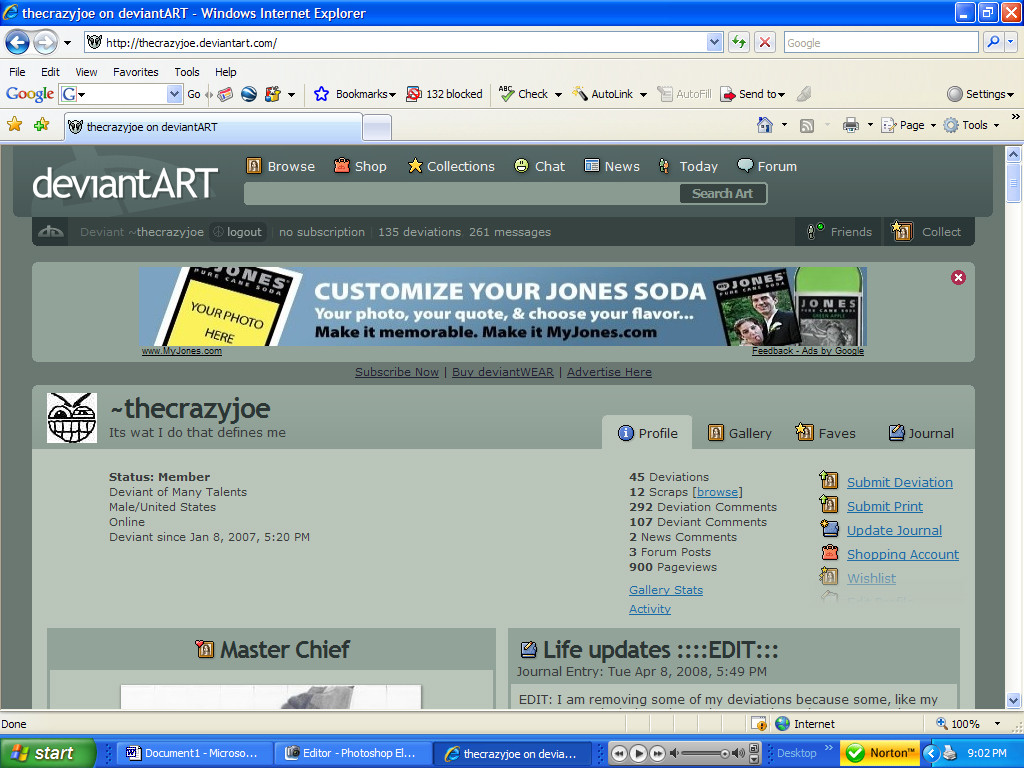Click the small dA emblem in user bar
Image resolution: width=1024 pixels, height=768 pixels.
[51, 232]
